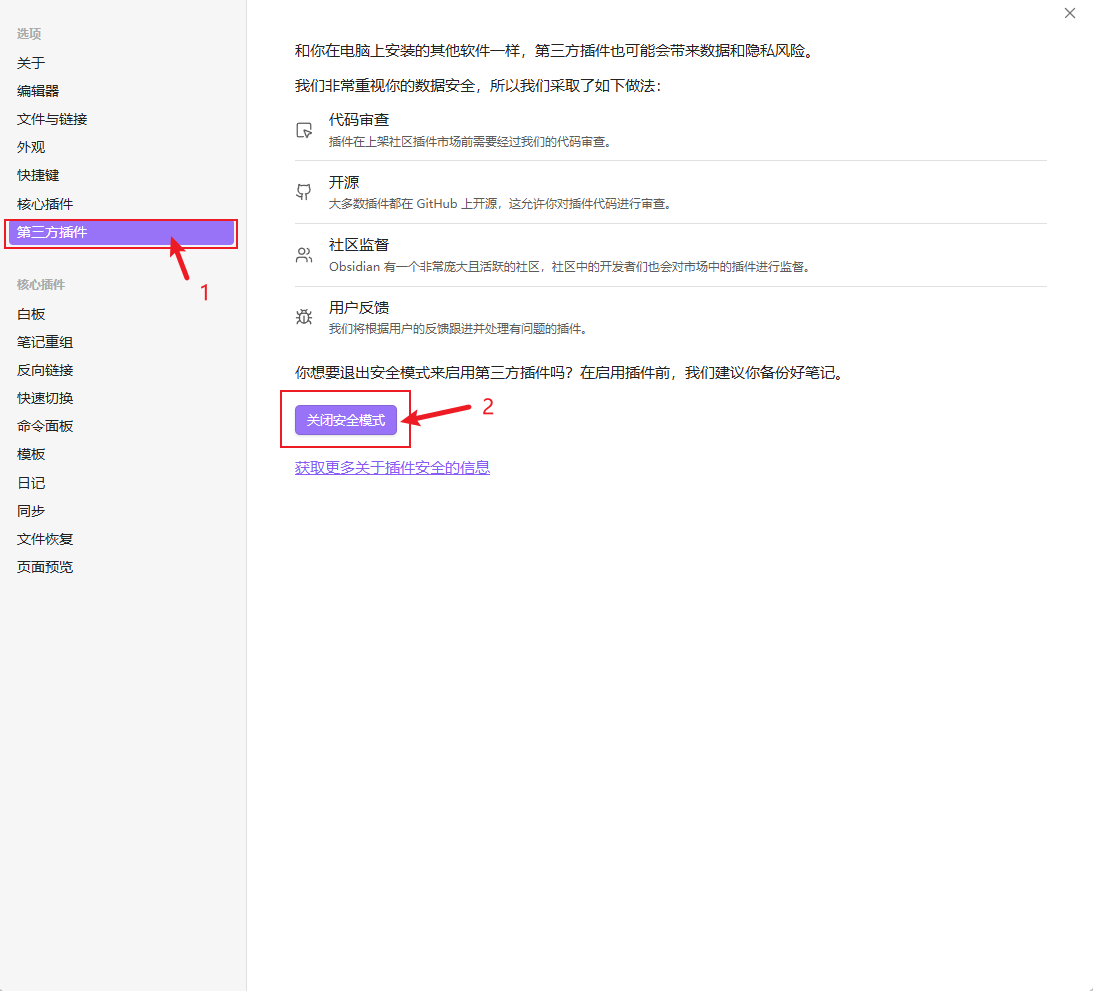This screenshot has height=991, width=1093.
Task: Select 第三方插件 in settings sidebar
Action: pyautogui.click(x=52, y=233)
